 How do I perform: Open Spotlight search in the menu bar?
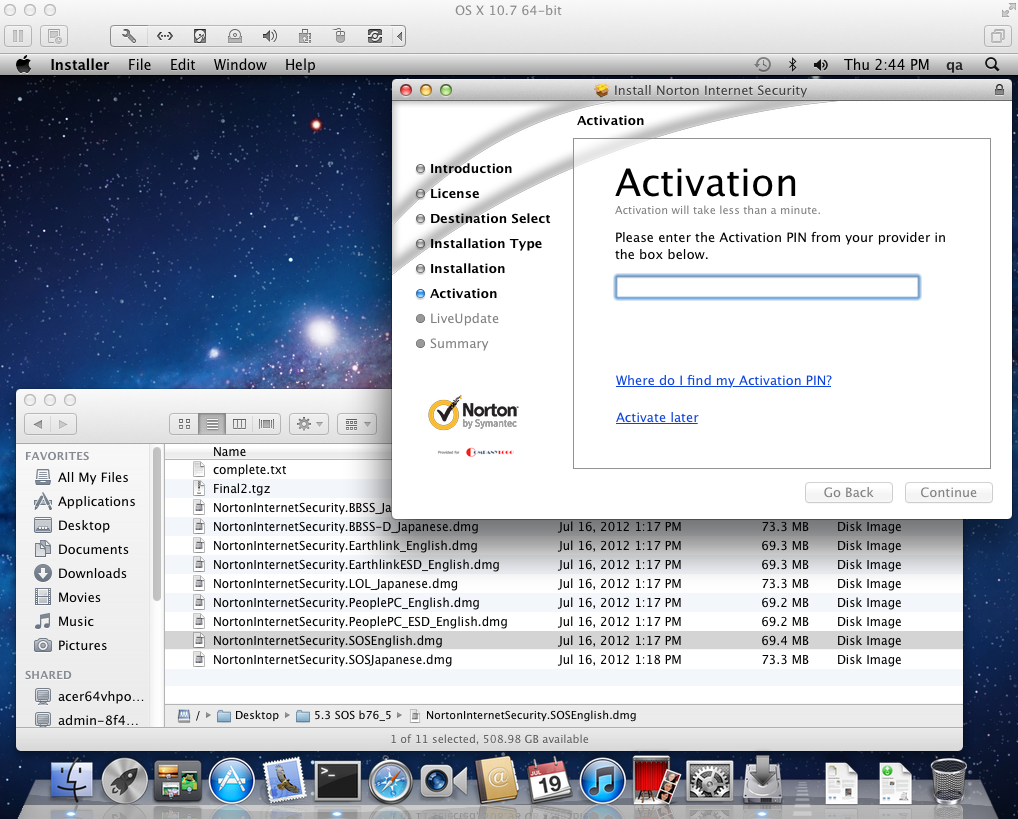coord(991,64)
